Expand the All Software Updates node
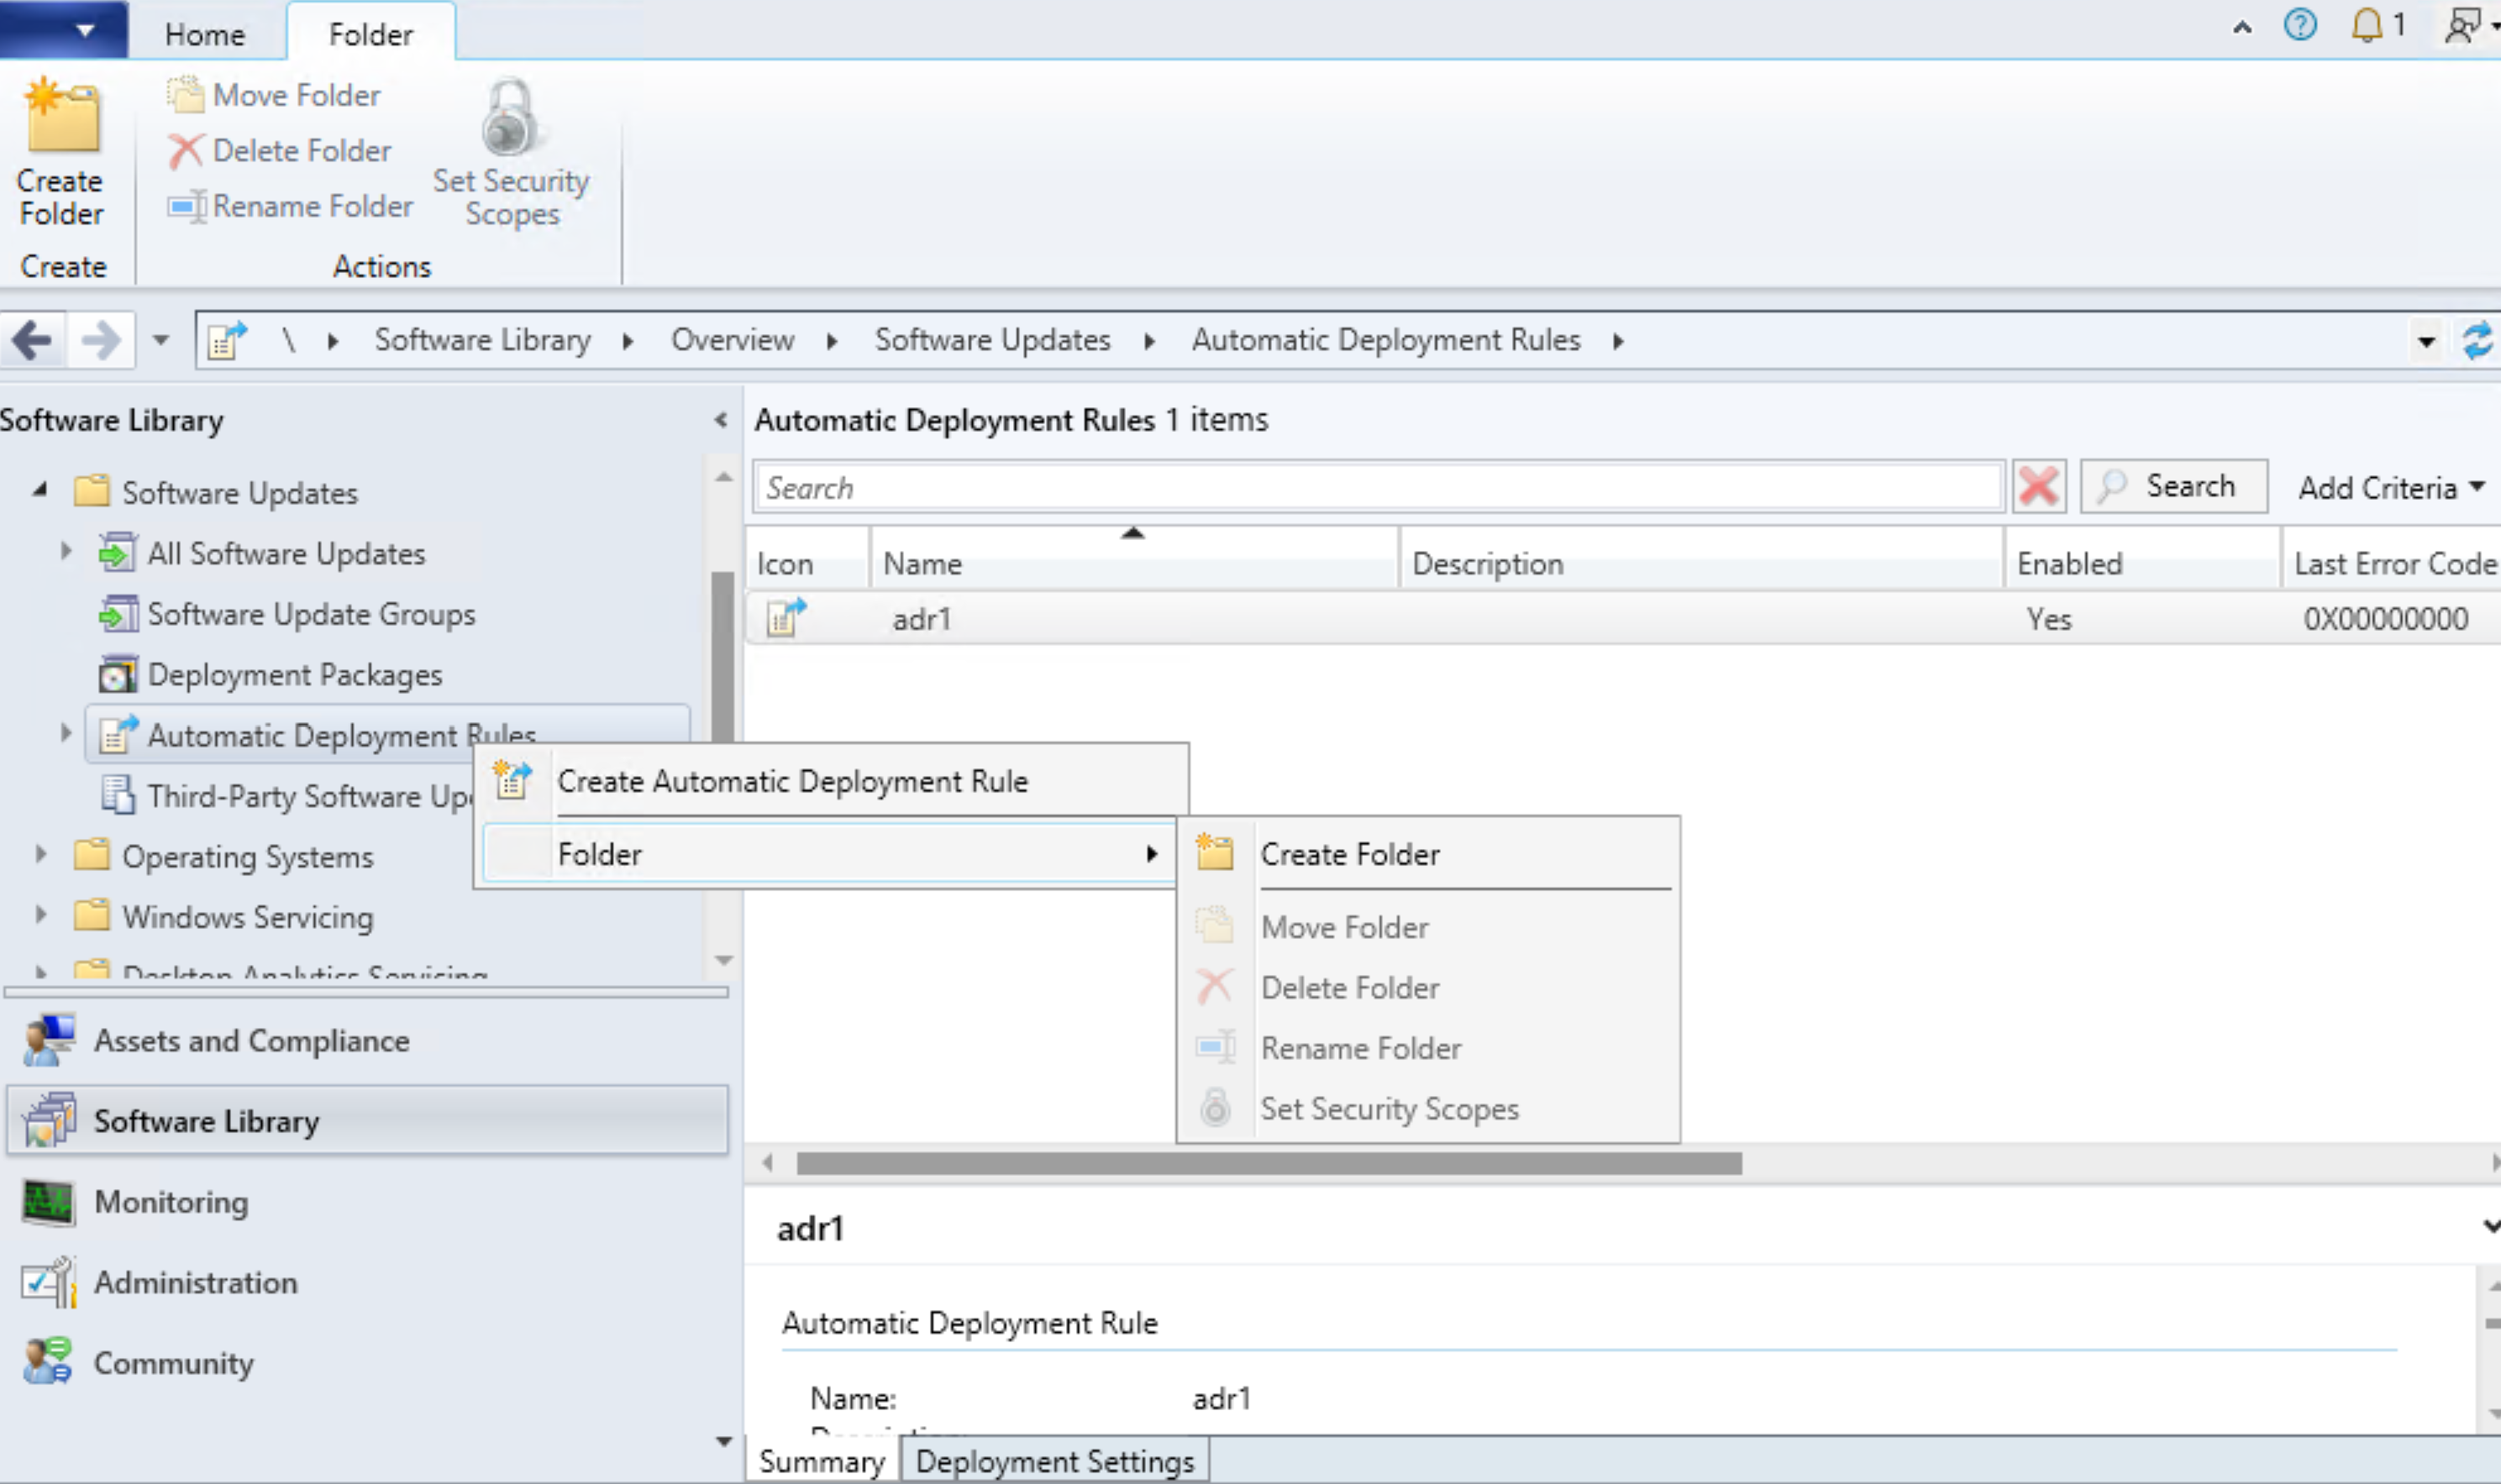 click(66, 552)
